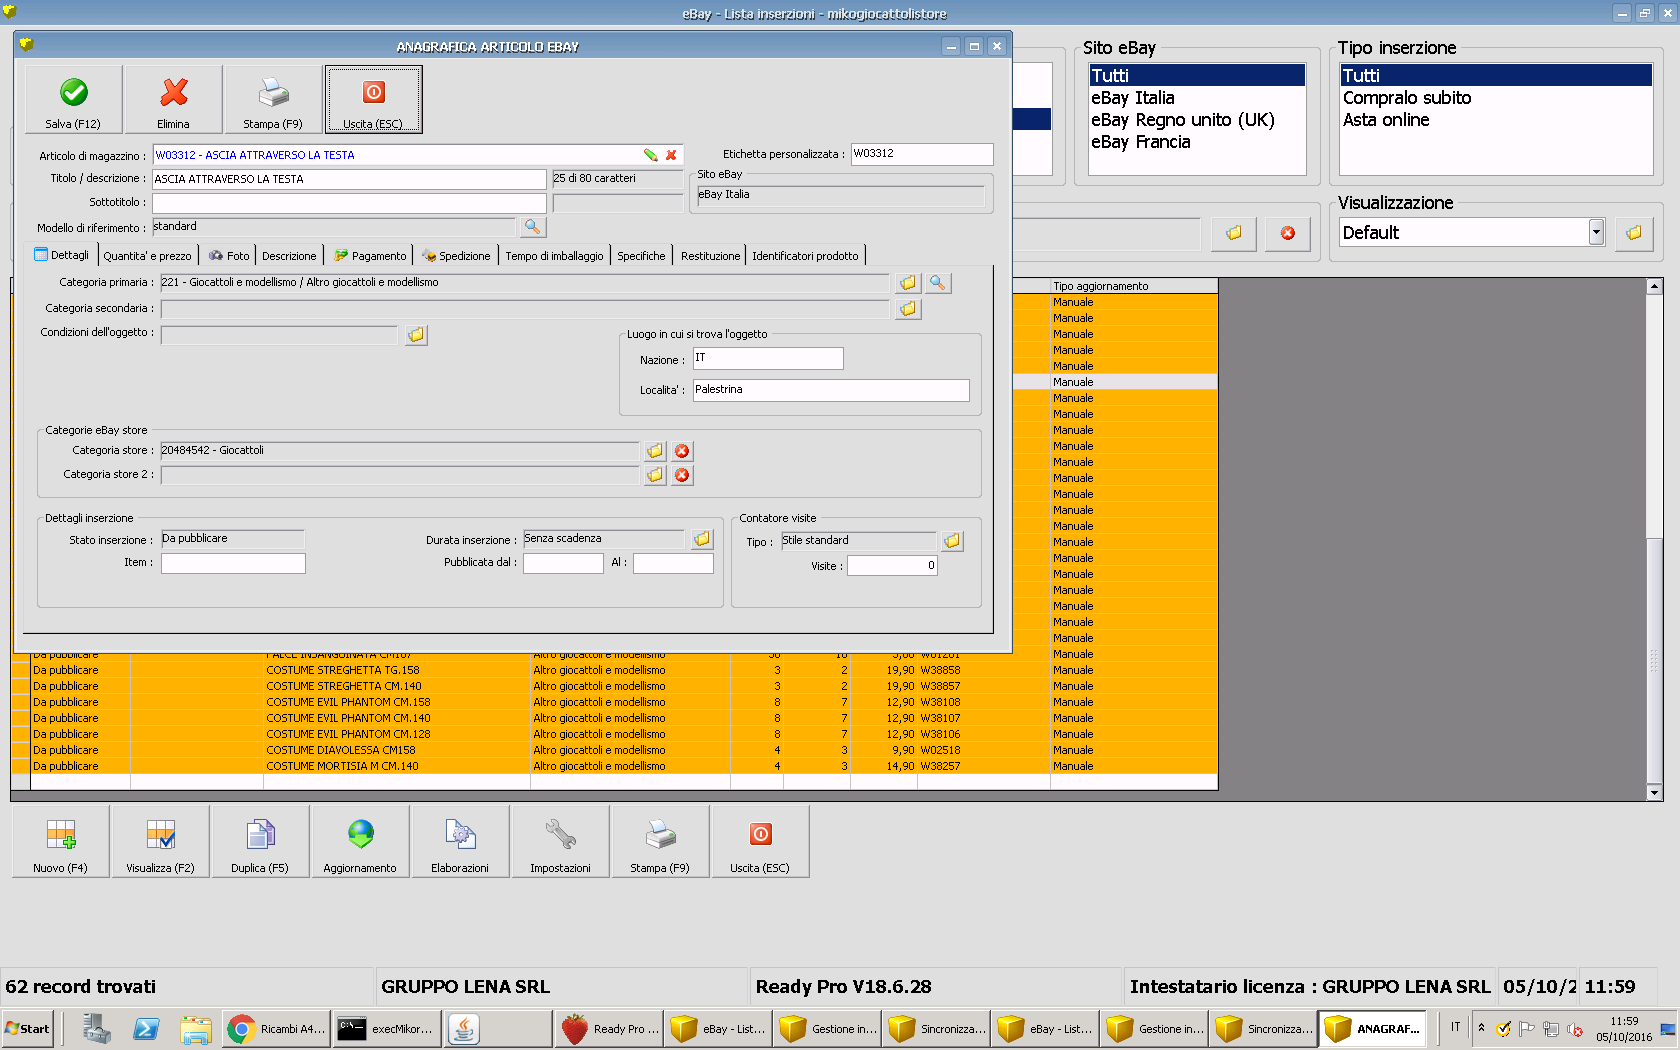1680x1050 pixels.
Task: Select eBay Italia in Sito eBay list
Action: coord(1196,98)
